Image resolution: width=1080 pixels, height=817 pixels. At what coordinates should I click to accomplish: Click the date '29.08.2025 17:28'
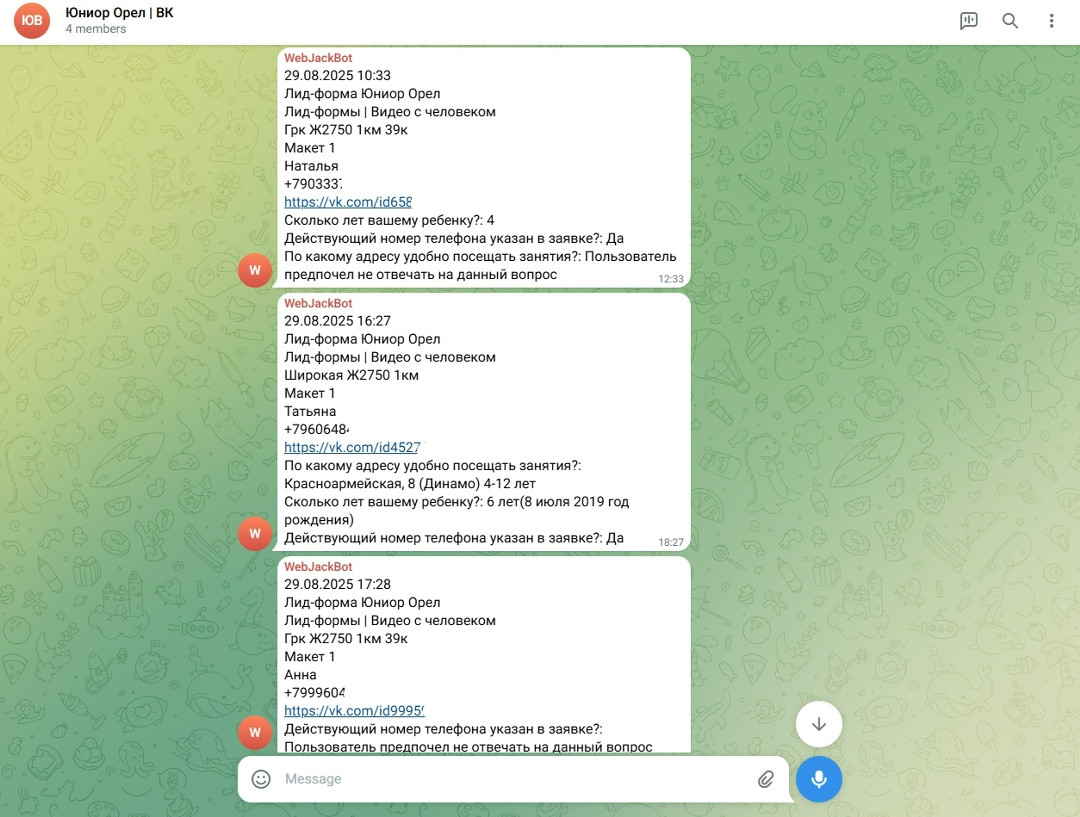coord(338,584)
